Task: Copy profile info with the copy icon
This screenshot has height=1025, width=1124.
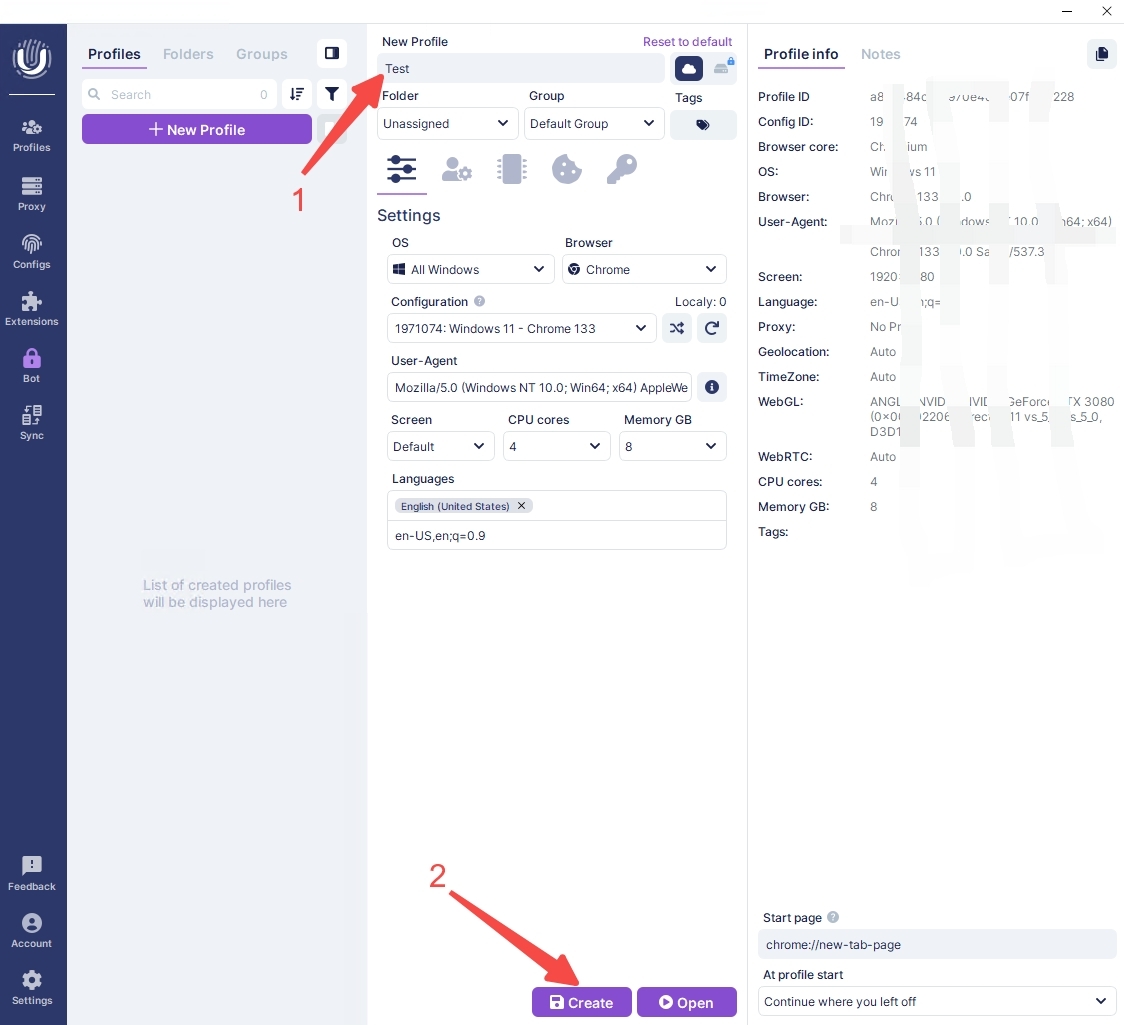Action: pos(1101,54)
